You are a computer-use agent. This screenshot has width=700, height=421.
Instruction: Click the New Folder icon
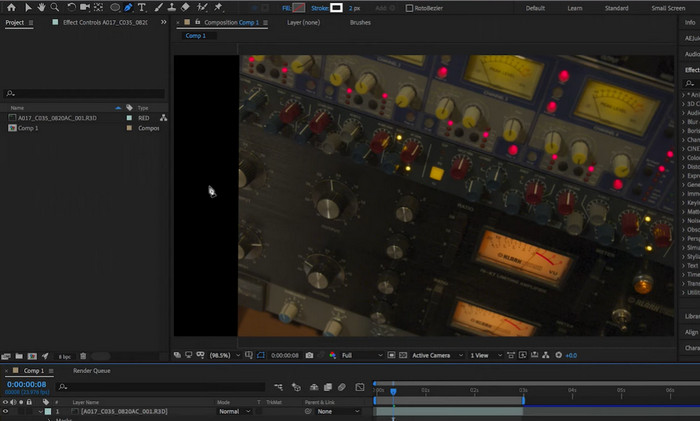pos(19,356)
